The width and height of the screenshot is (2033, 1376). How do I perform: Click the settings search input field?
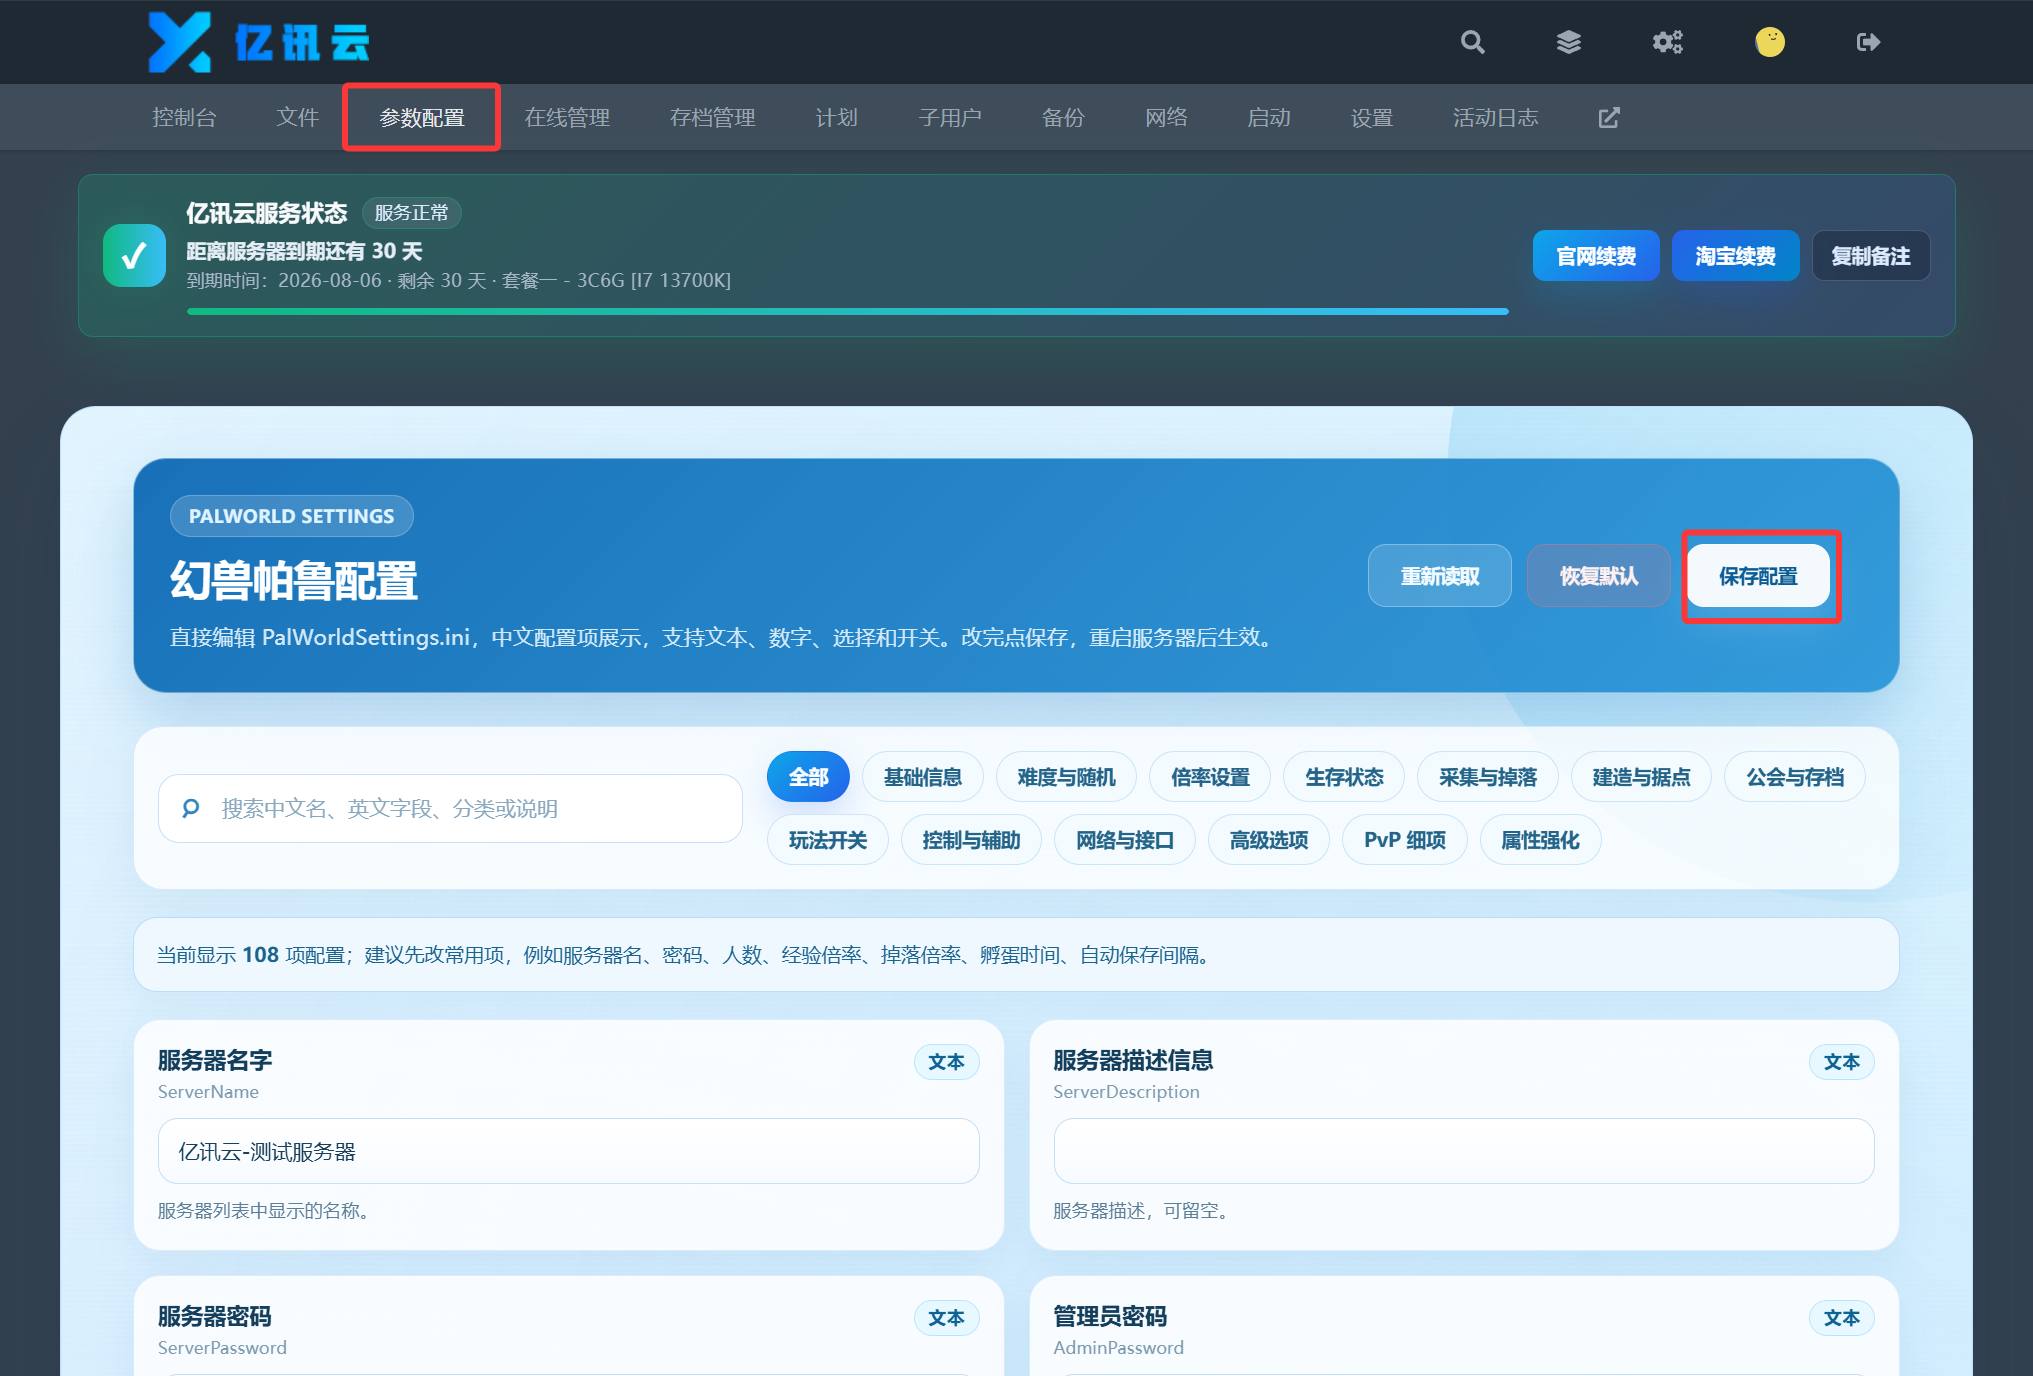point(450,808)
